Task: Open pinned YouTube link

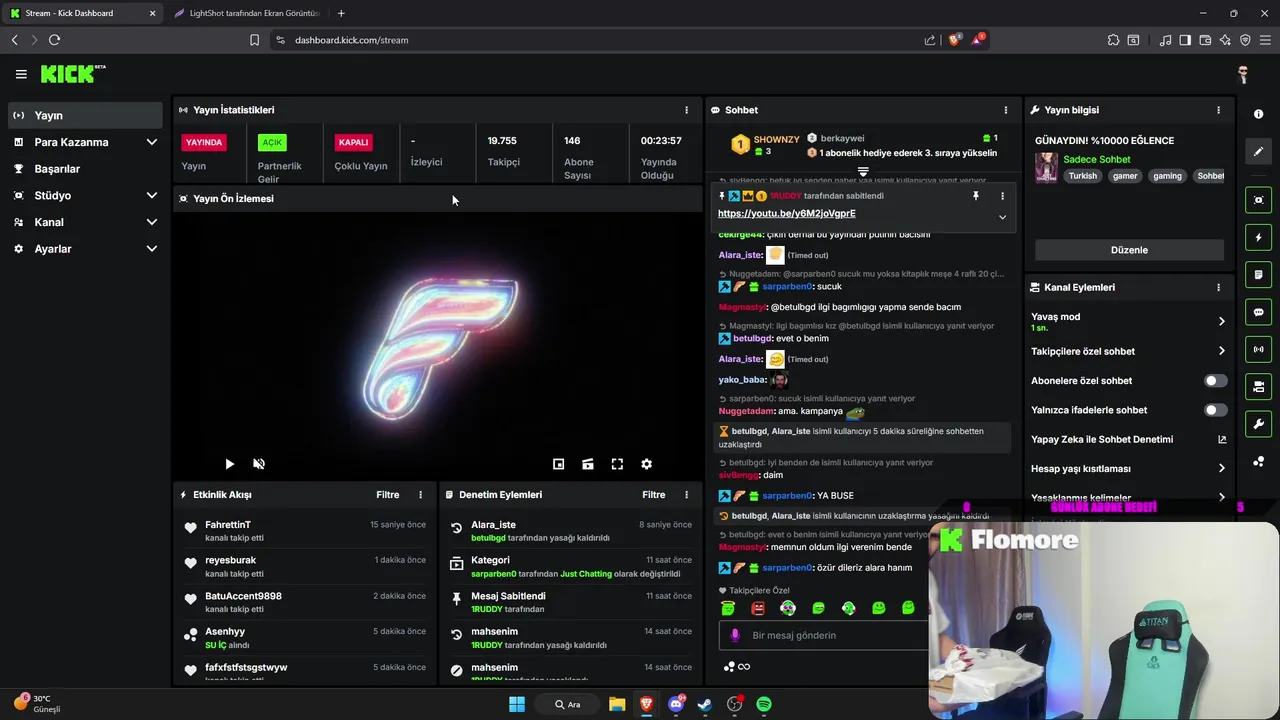Action: [x=786, y=213]
